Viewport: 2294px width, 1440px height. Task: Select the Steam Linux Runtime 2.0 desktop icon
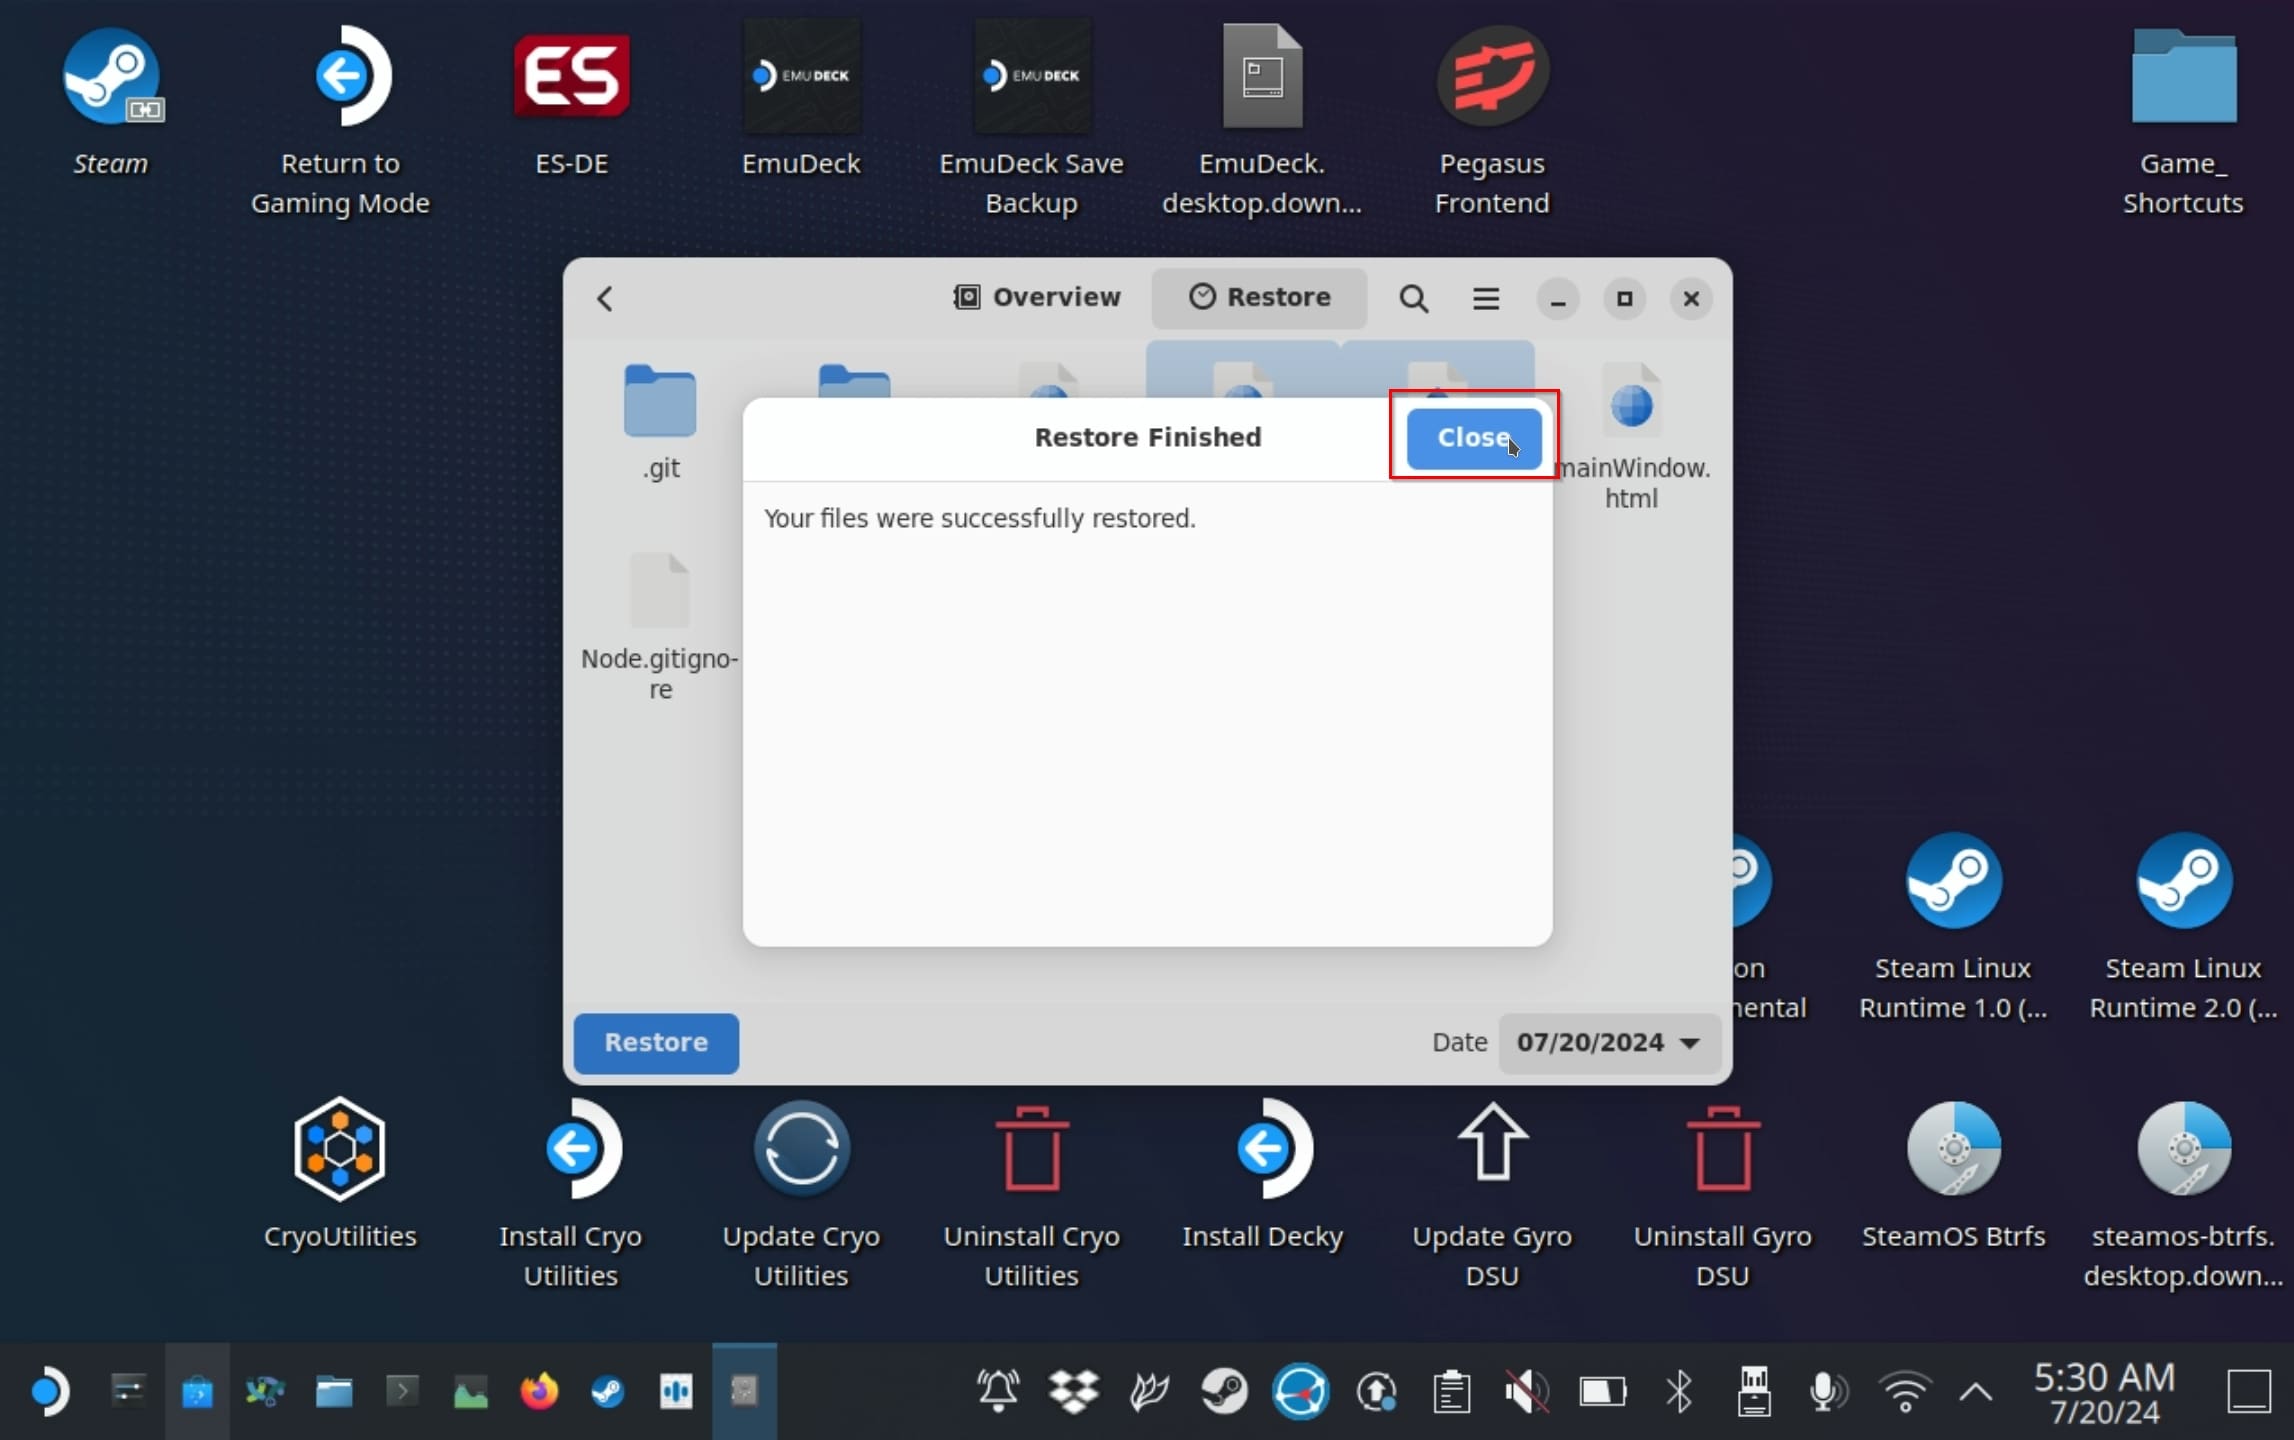pos(2183,926)
